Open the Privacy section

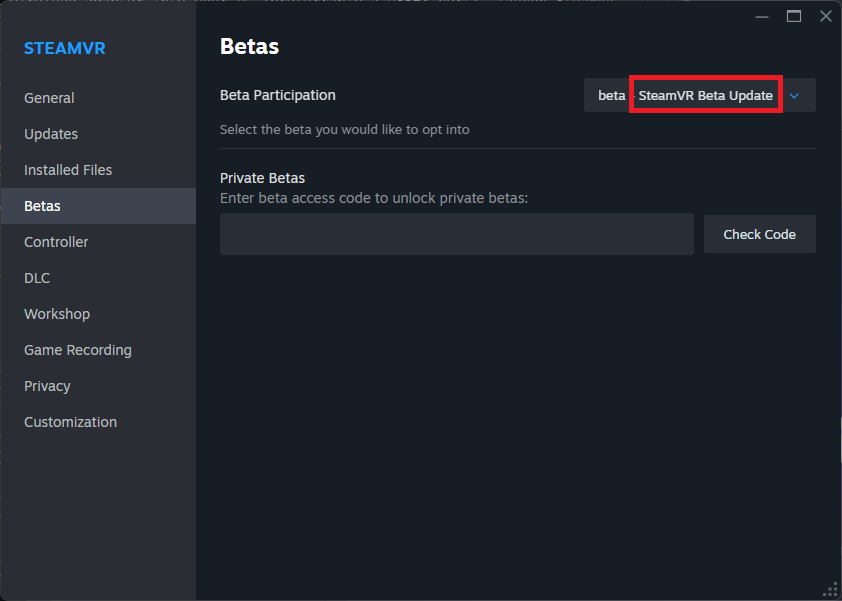pos(47,385)
